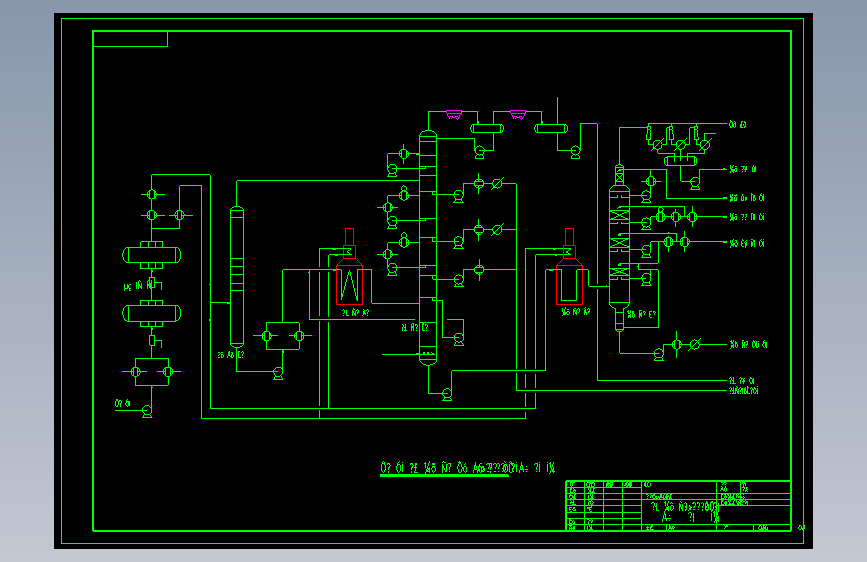867x562 pixels.
Task: Click the pump under the left reflux drum
Action: [x=479, y=152]
